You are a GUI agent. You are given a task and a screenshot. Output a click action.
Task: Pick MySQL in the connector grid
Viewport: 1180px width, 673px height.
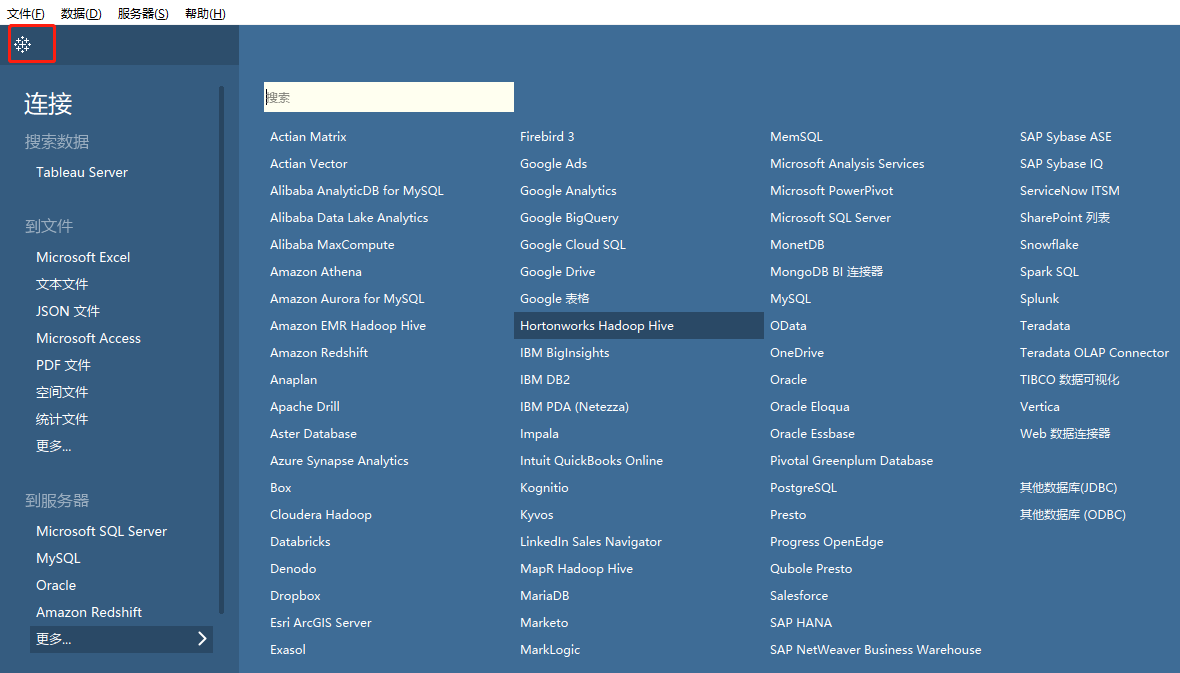[790, 299]
